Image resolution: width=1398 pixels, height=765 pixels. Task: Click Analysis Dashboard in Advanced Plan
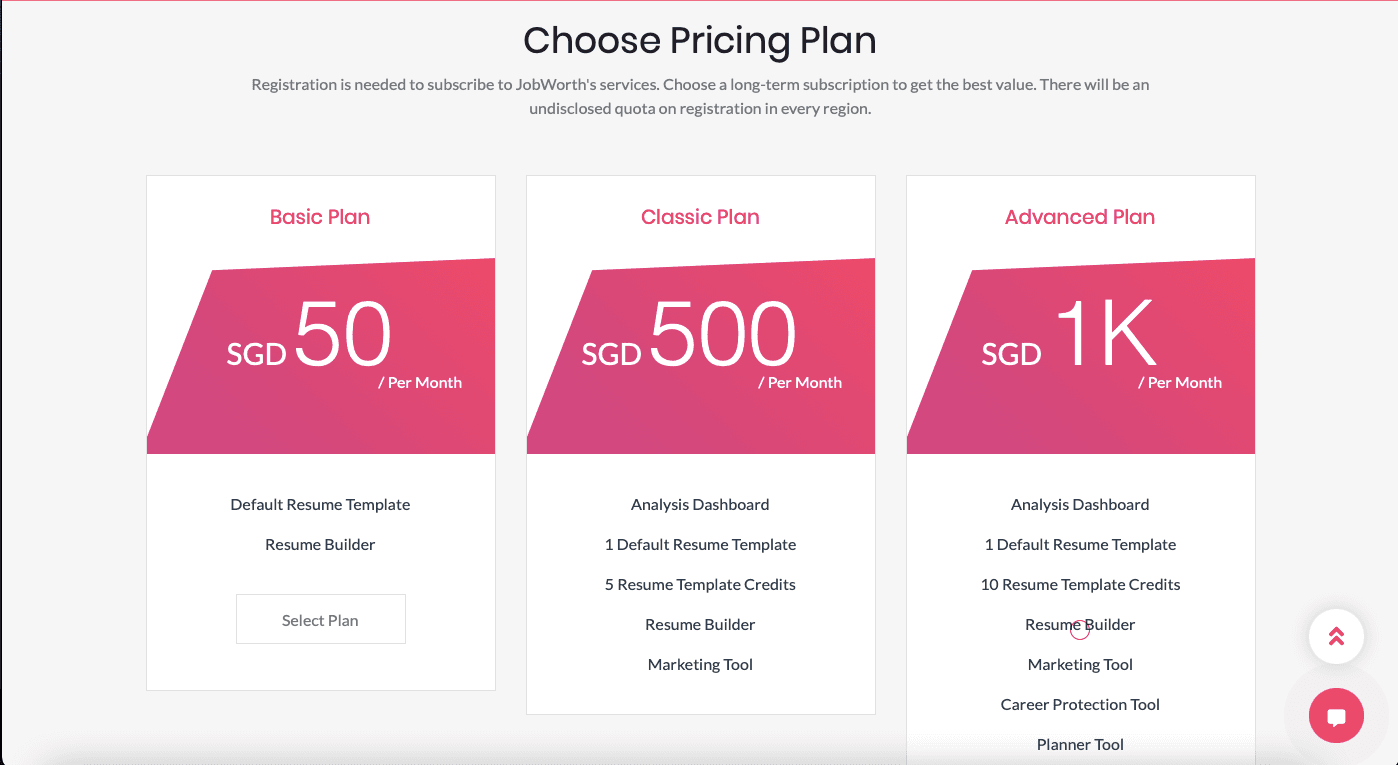[x=1080, y=505]
